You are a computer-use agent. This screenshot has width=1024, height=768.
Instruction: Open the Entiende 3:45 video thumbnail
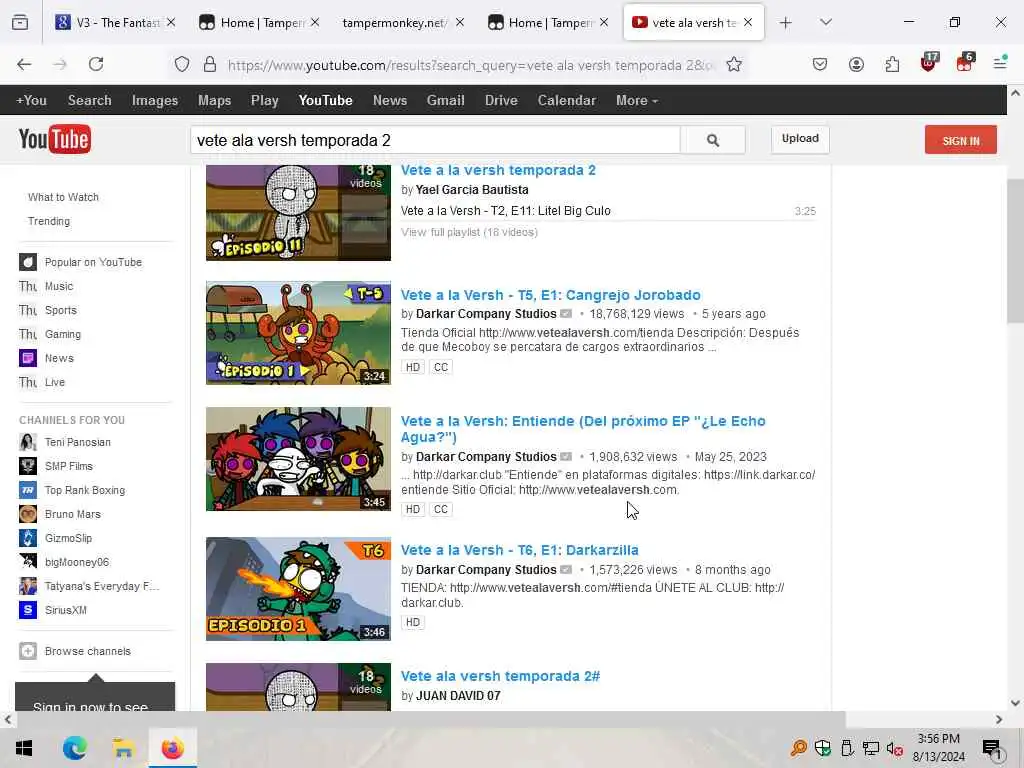[x=298, y=459]
